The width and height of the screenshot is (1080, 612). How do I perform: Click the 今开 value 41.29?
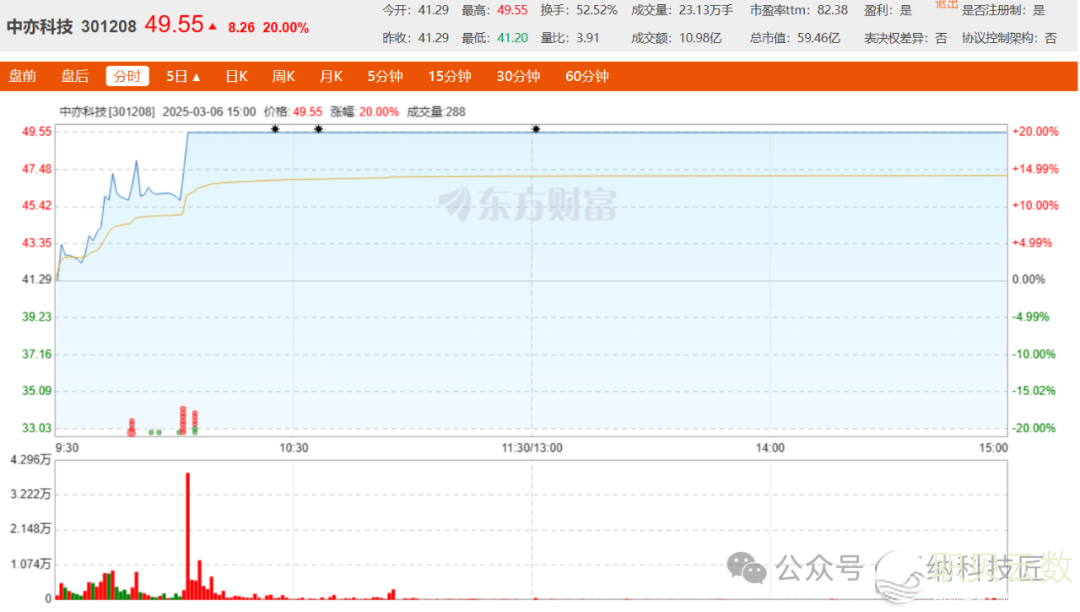click(x=433, y=10)
